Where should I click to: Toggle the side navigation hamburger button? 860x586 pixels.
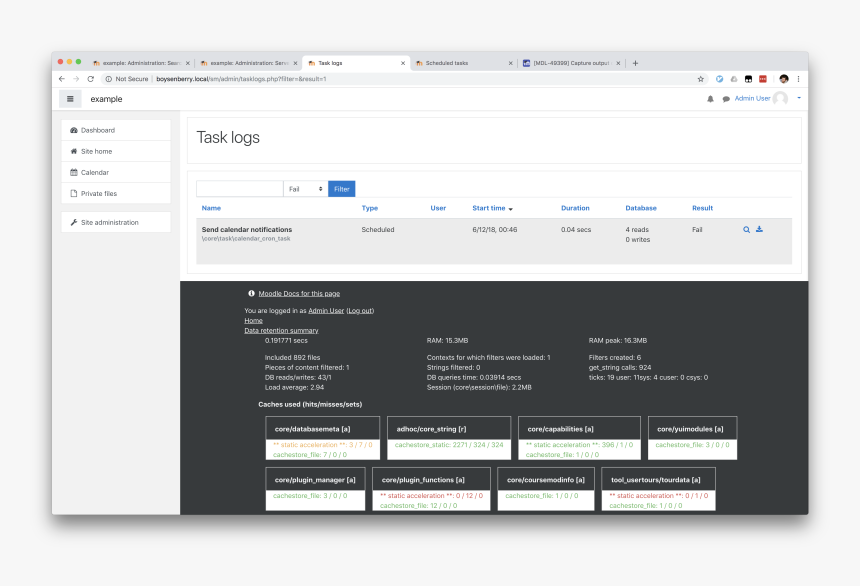coord(70,99)
